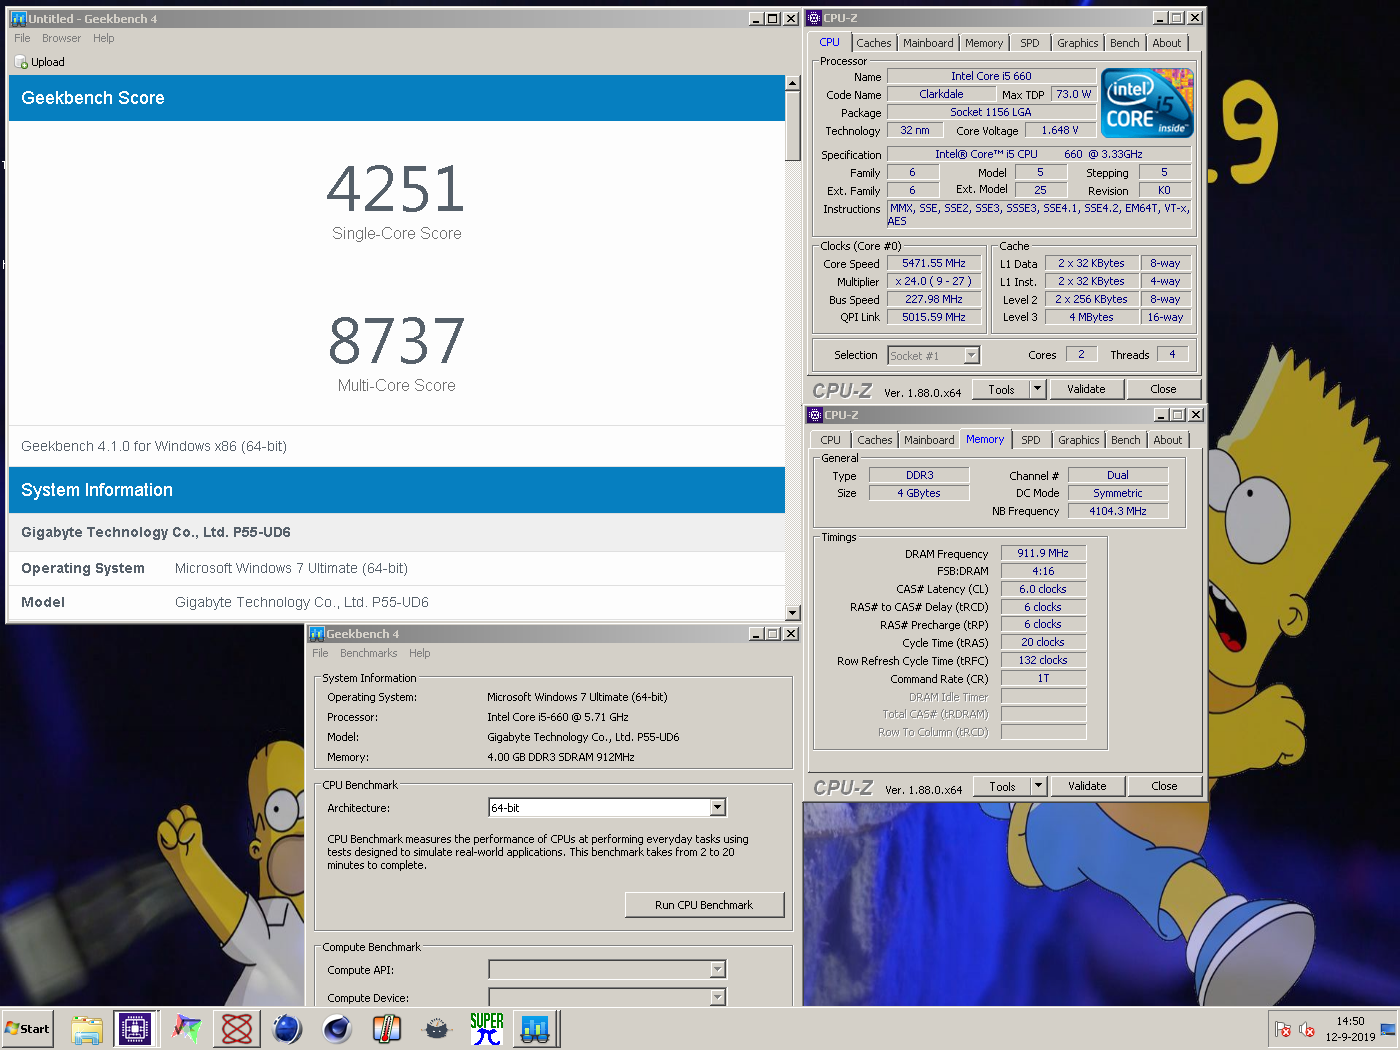Screen dimensions: 1400x1050
Task: Click Run CPU Benchmark button
Action: (704, 905)
